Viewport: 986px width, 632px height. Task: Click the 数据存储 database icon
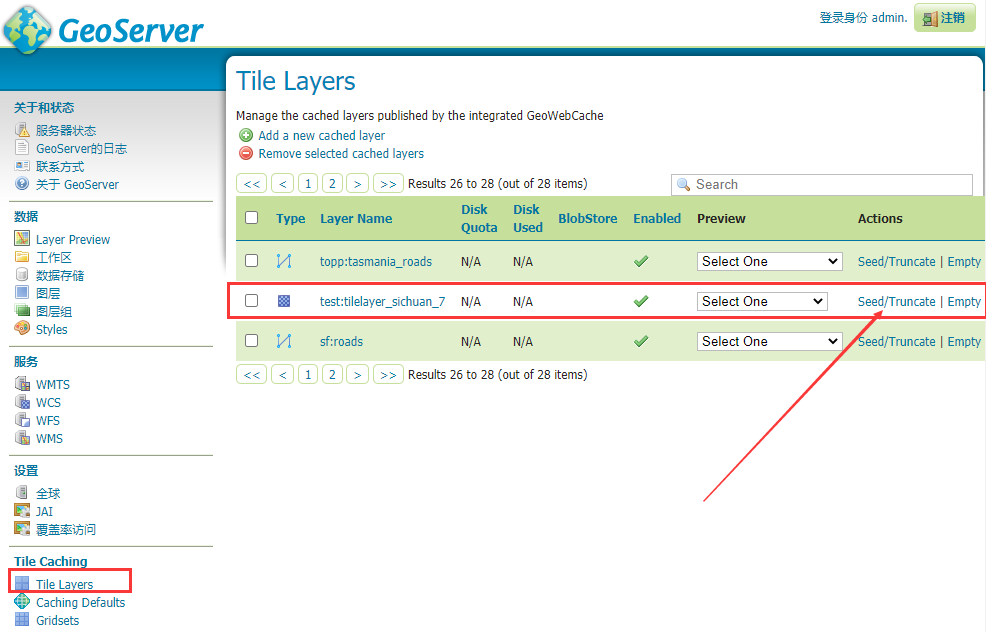[22, 275]
